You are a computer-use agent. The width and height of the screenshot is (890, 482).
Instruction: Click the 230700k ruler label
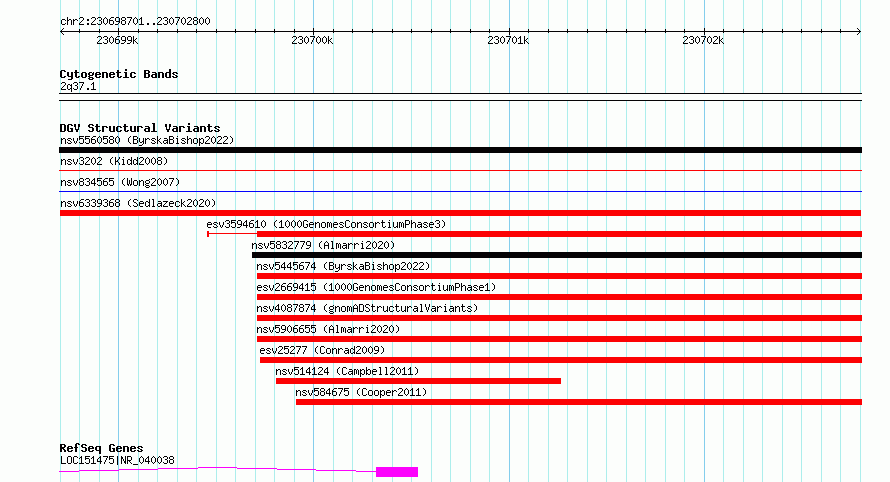pos(312,41)
